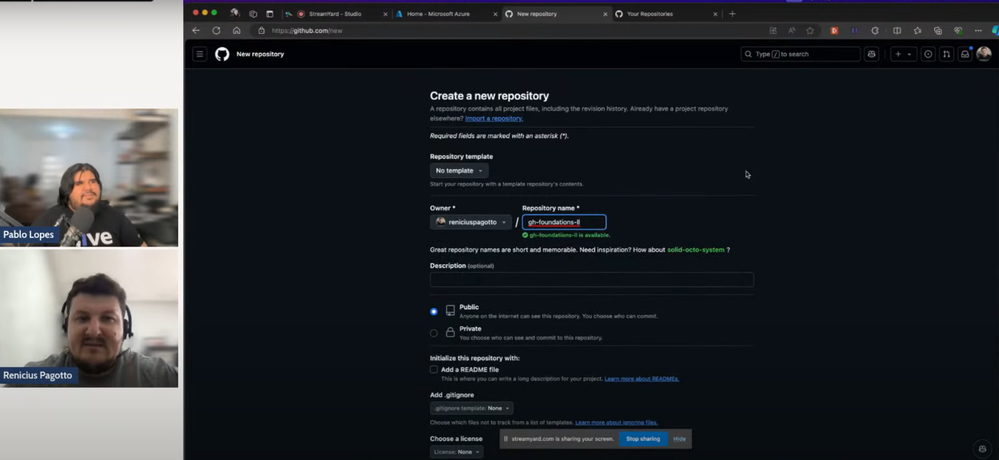This screenshot has height=460, width=999.
Task: Go to GitHub home via Octocat logo
Action: 222,54
